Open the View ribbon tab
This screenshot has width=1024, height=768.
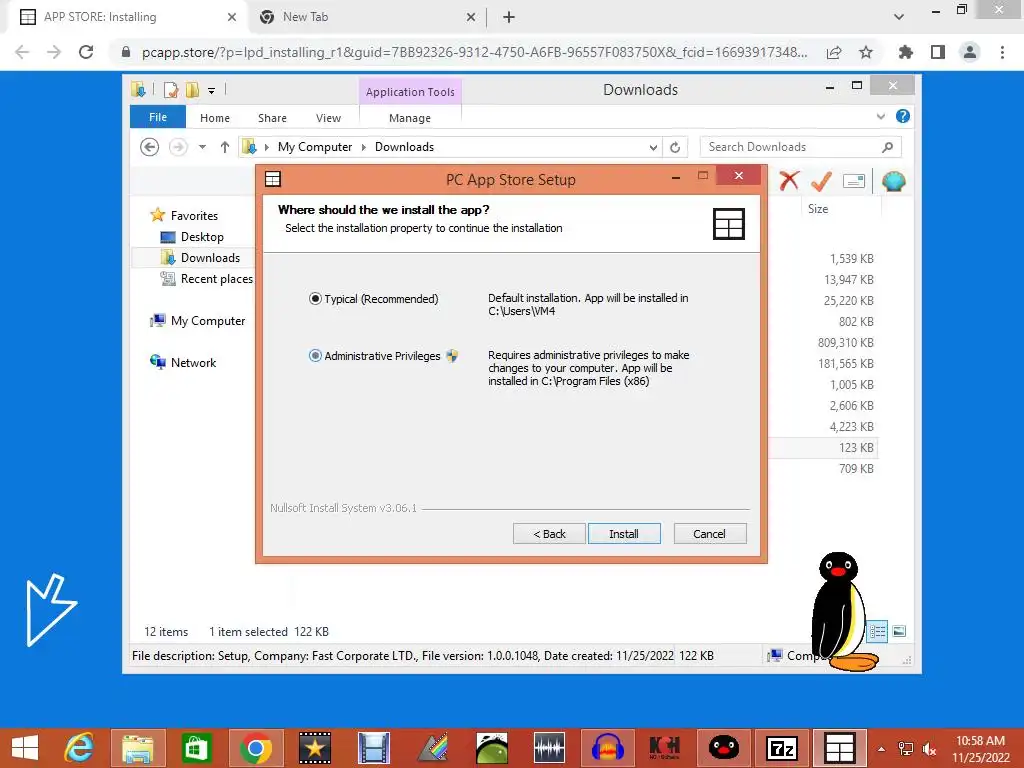point(328,118)
